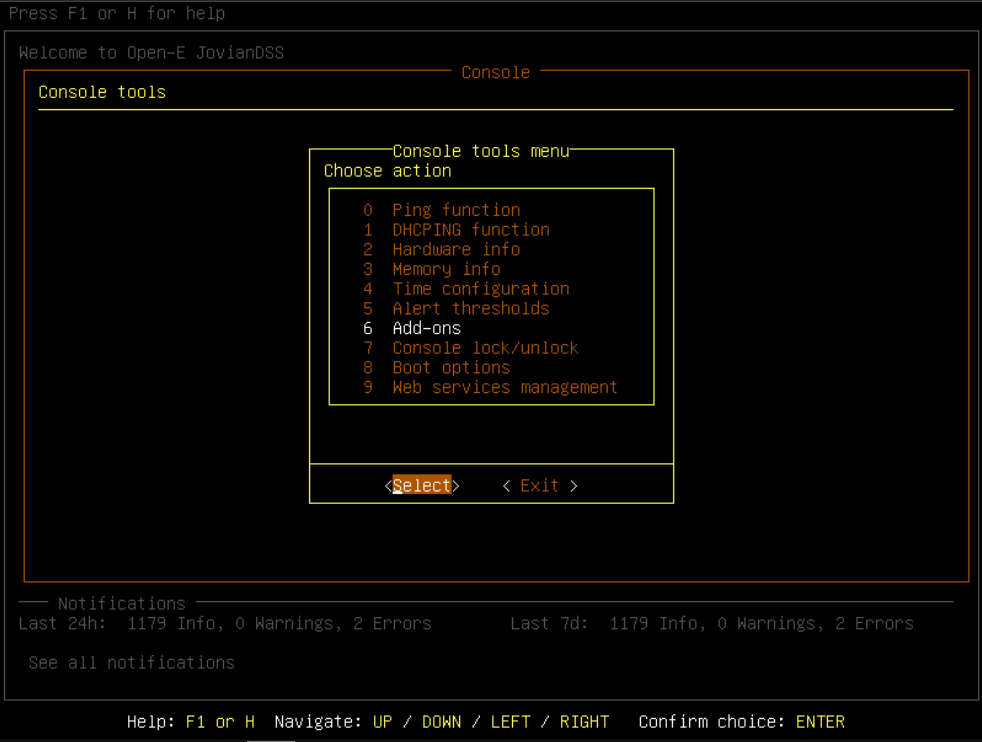This screenshot has width=982, height=742.
Task: Select the Time configuration entry
Action: click(x=480, y=289)
